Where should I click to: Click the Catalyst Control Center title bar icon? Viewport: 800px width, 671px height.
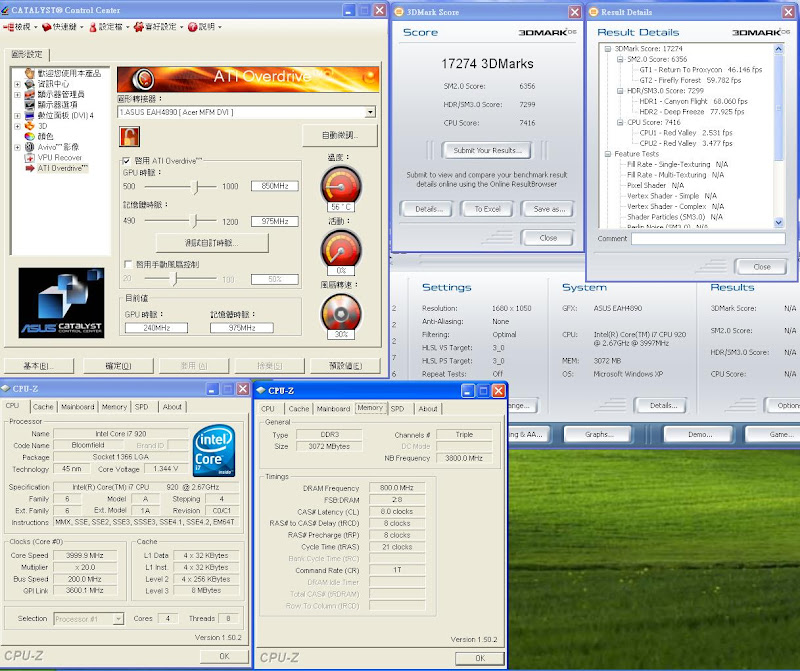click(x=5, y=10)
